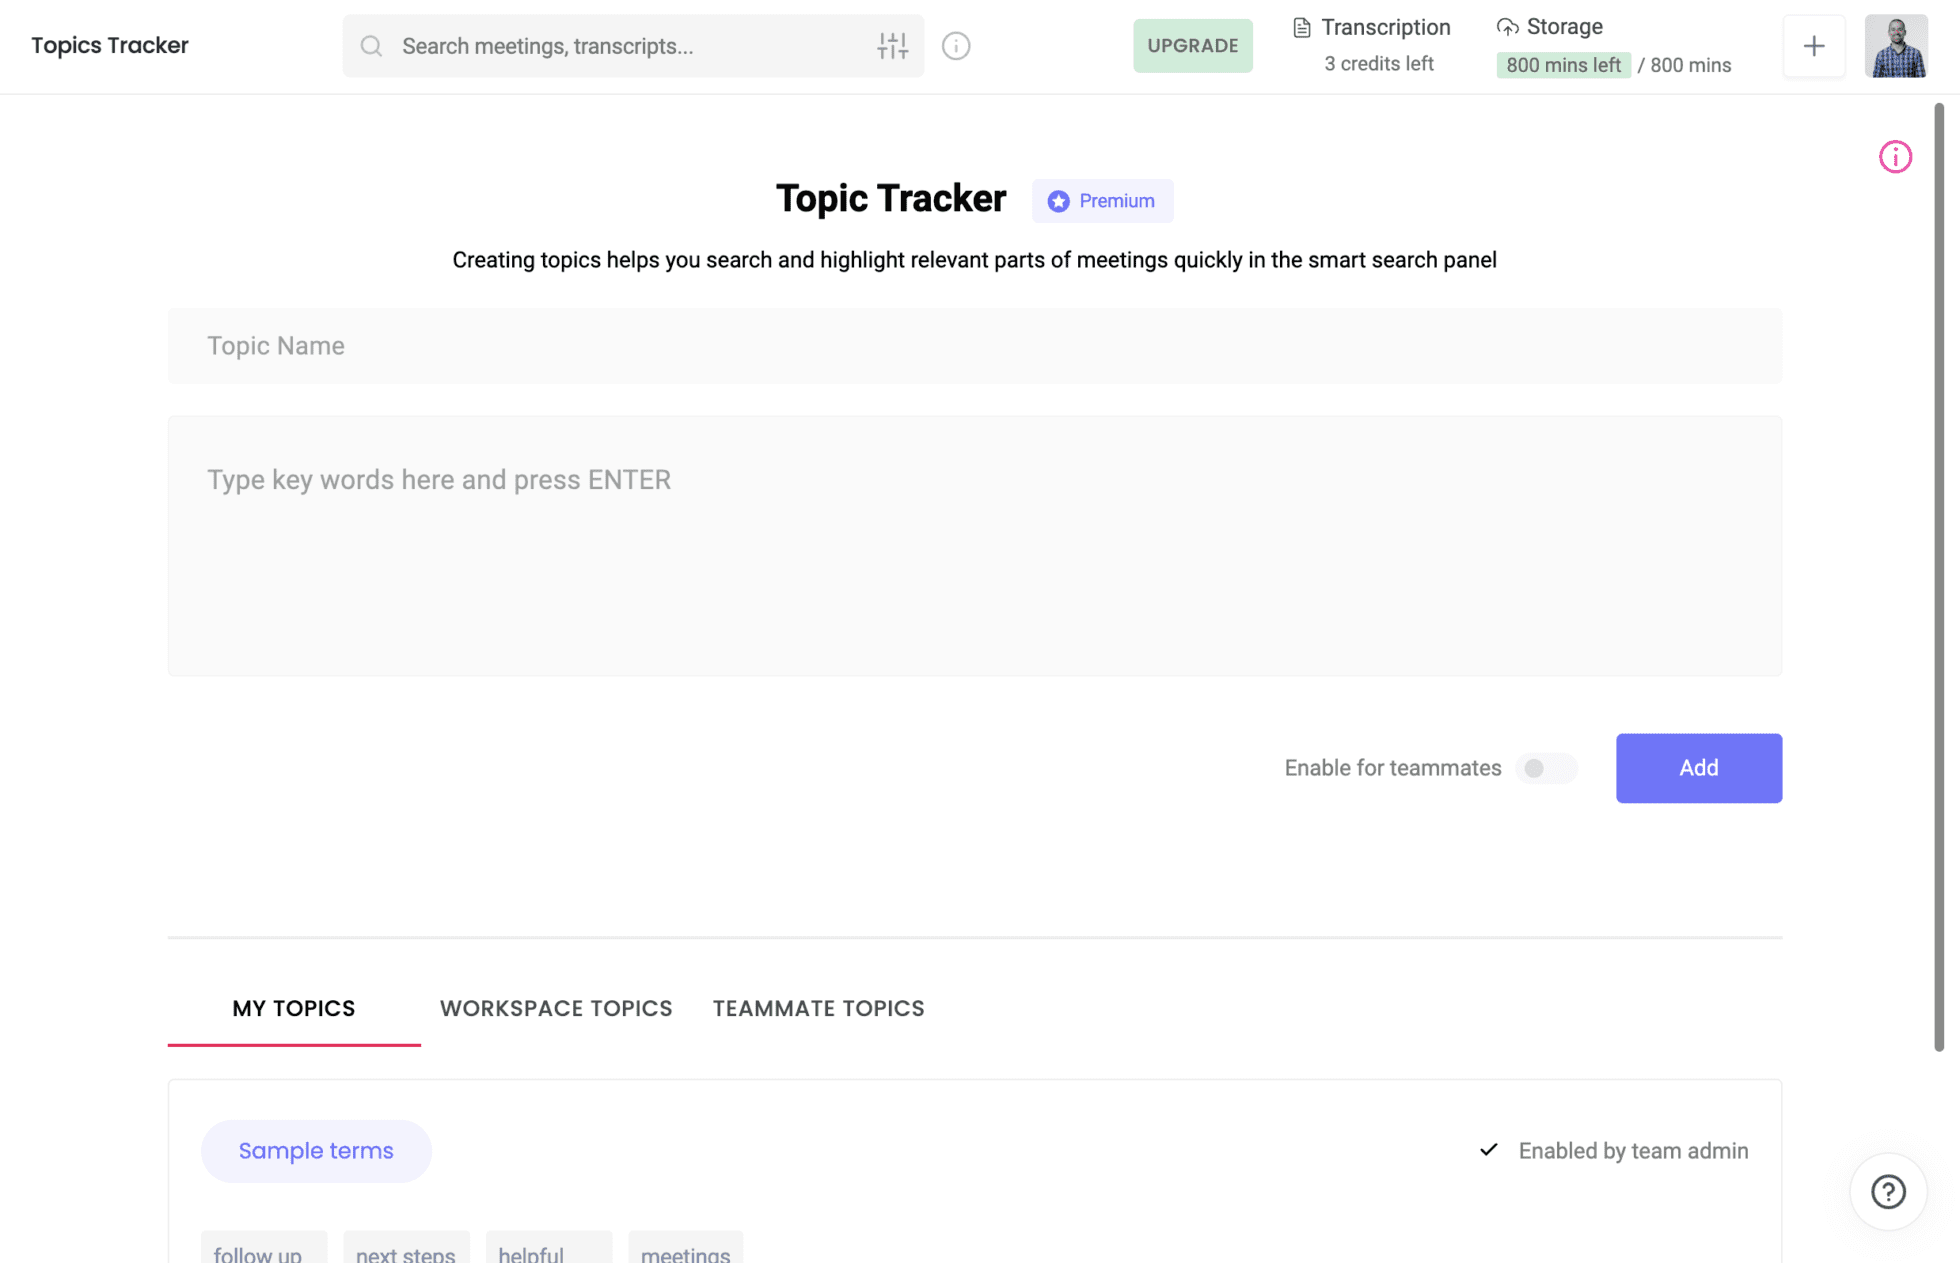1960x1263 pixels.
Task: Click the plus icon in header
Action: click(1813, 46)
